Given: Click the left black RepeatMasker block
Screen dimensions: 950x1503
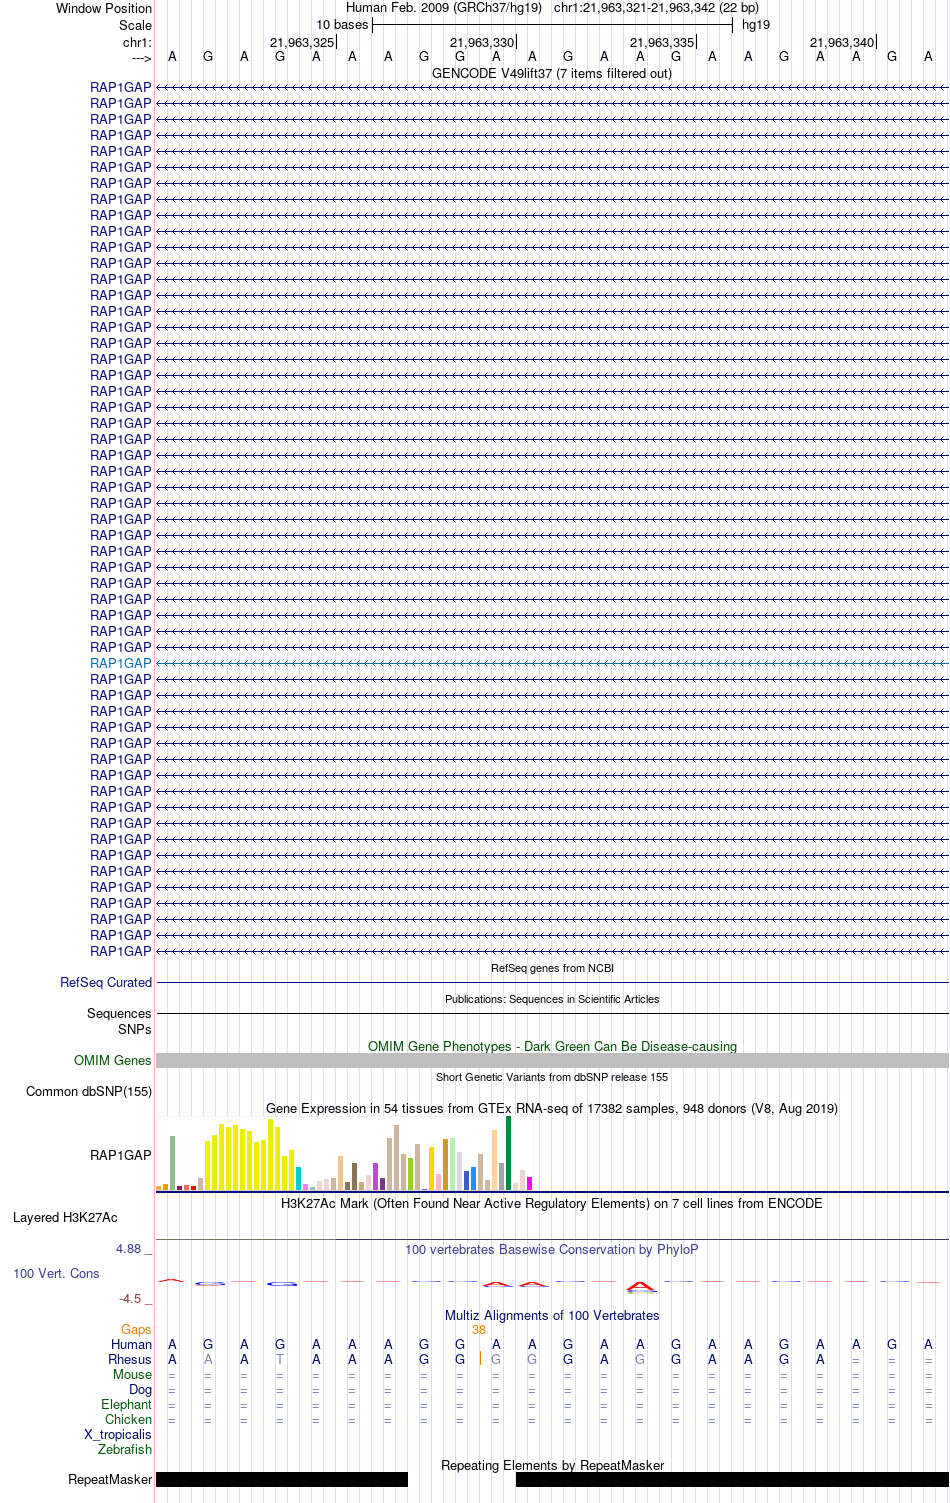Looking at the screenshot, I should point(282,1479).
